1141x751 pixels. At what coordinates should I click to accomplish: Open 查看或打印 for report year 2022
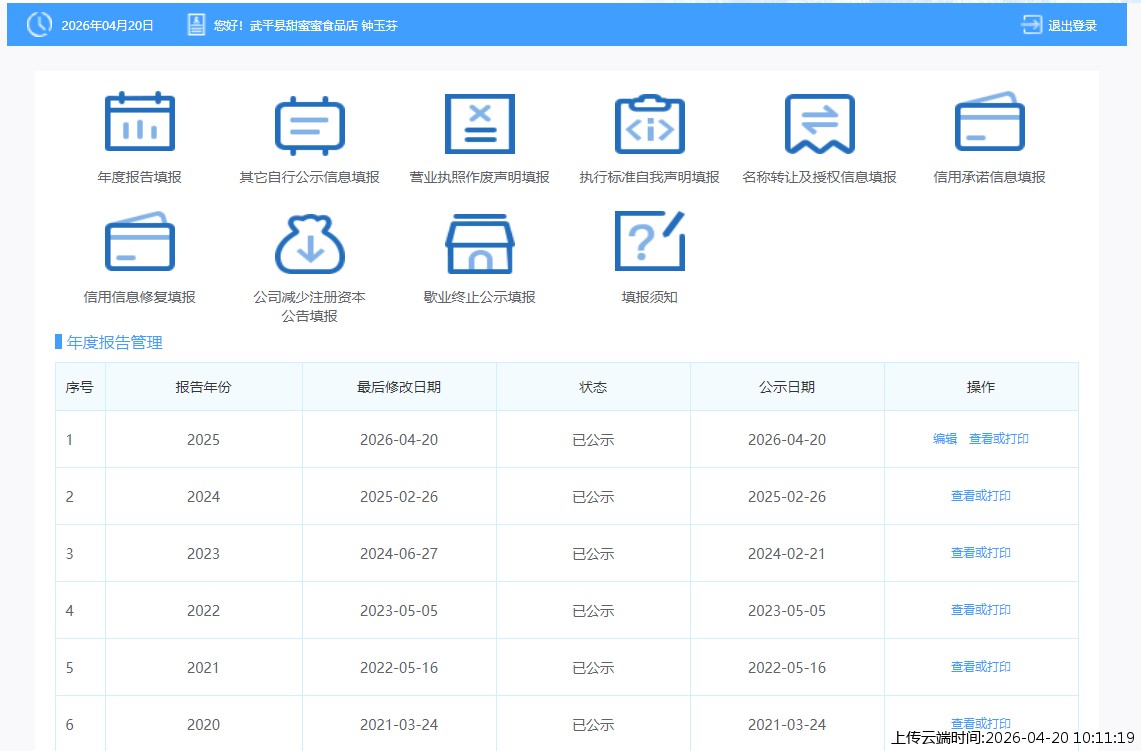coord(980,610)
